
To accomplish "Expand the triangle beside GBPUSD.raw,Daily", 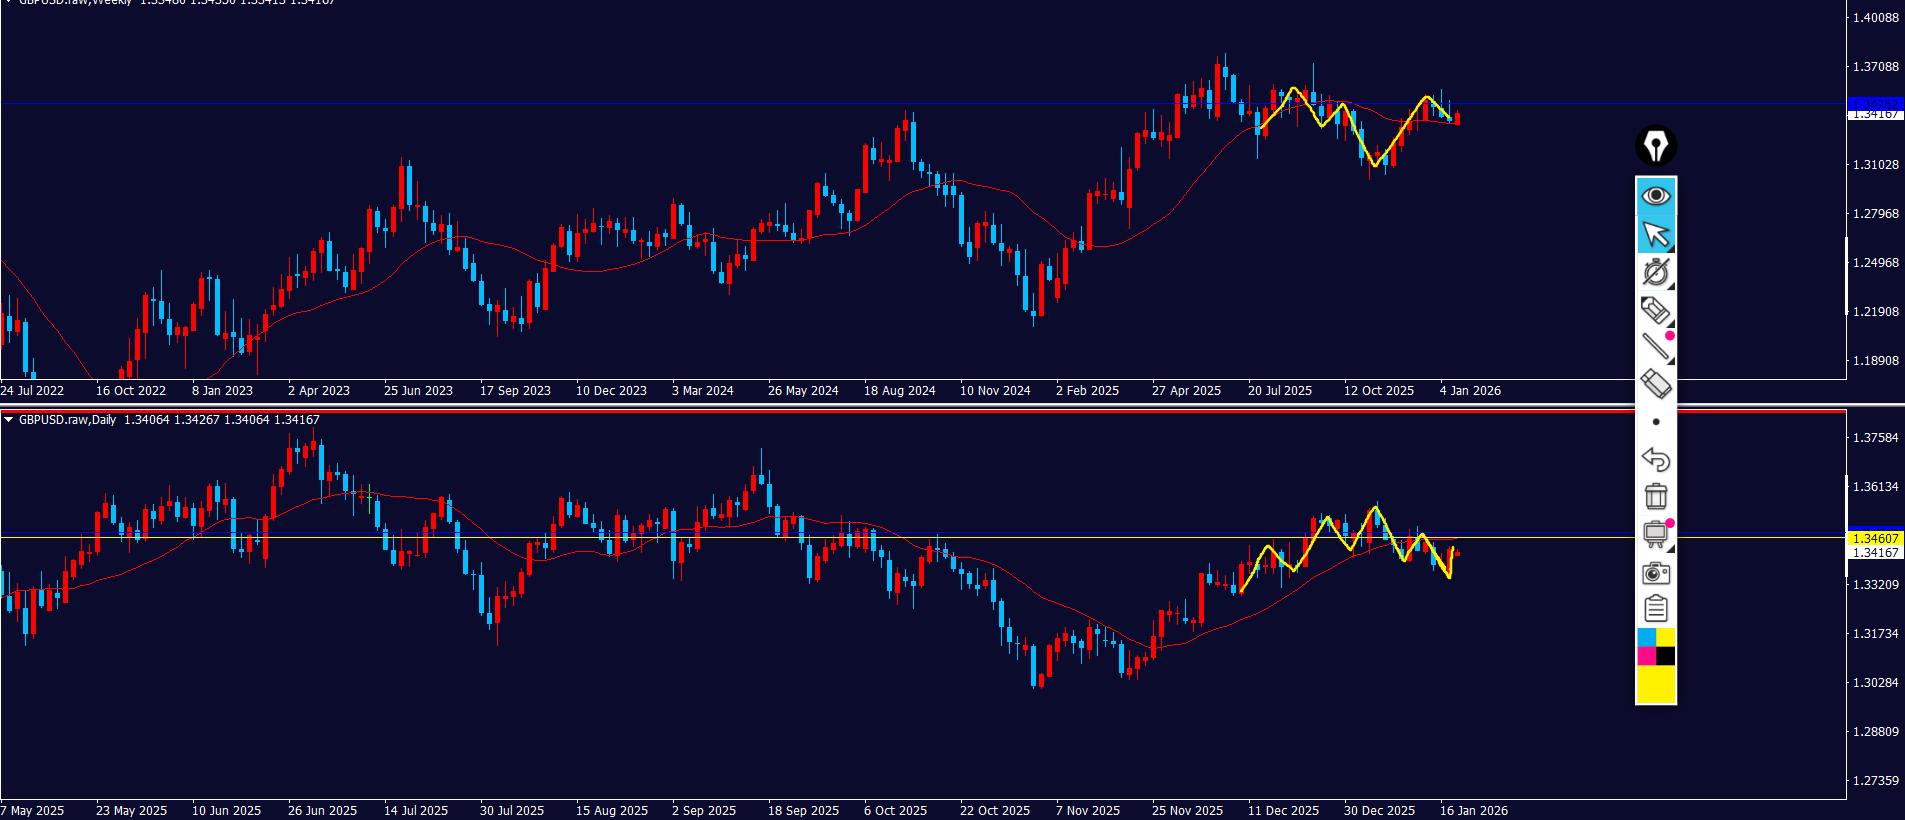I will pos(9,420).
